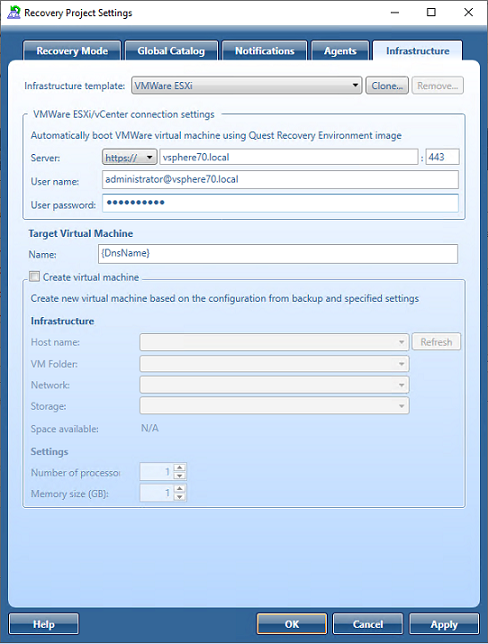Click the Number of processors value box
Image resolution: width=488 pixels, height=644 pixels.
tap(157, 472)
